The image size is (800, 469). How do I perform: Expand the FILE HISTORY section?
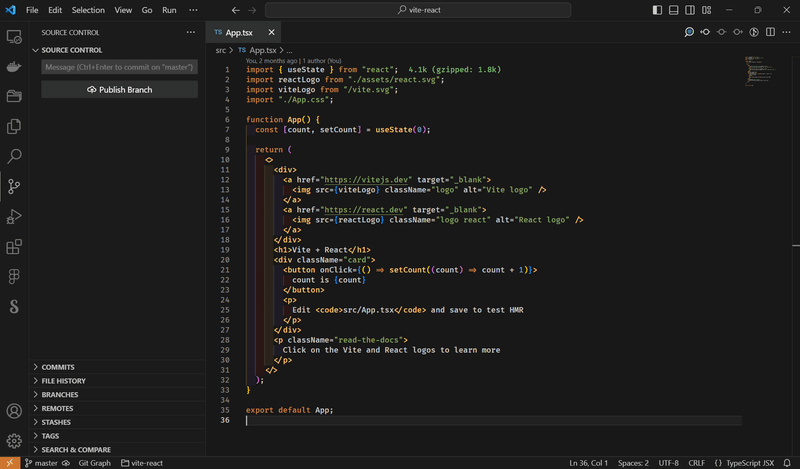click(x=118, y=381)
